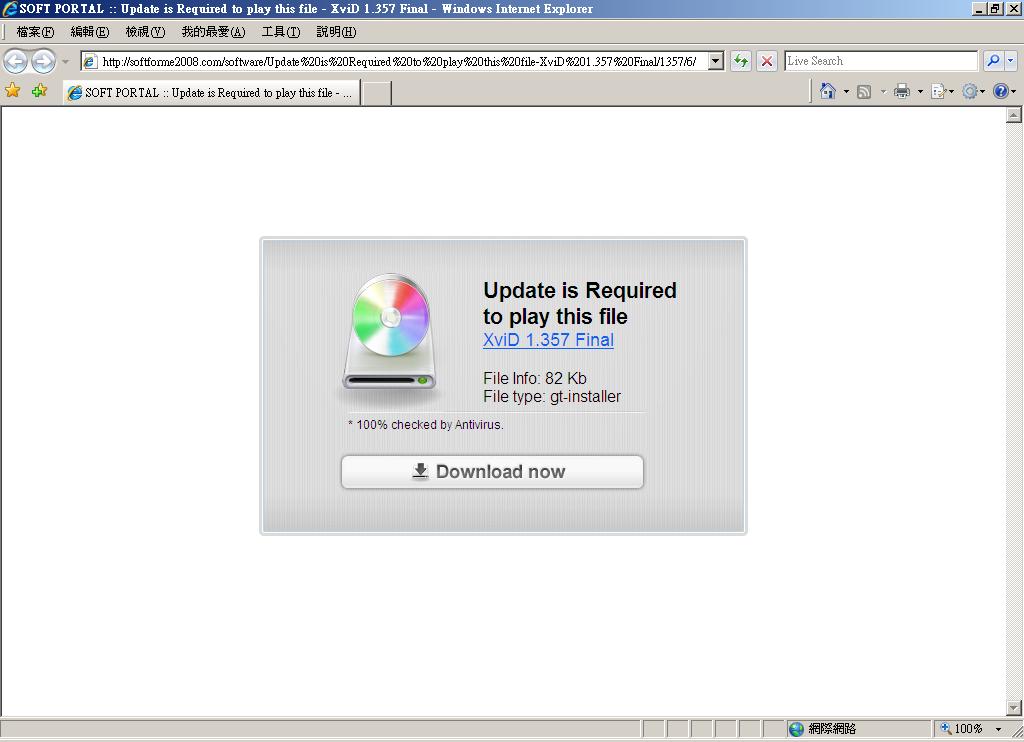Open the recent pages dropdown beside the Forward button

[x=65, y=61]
